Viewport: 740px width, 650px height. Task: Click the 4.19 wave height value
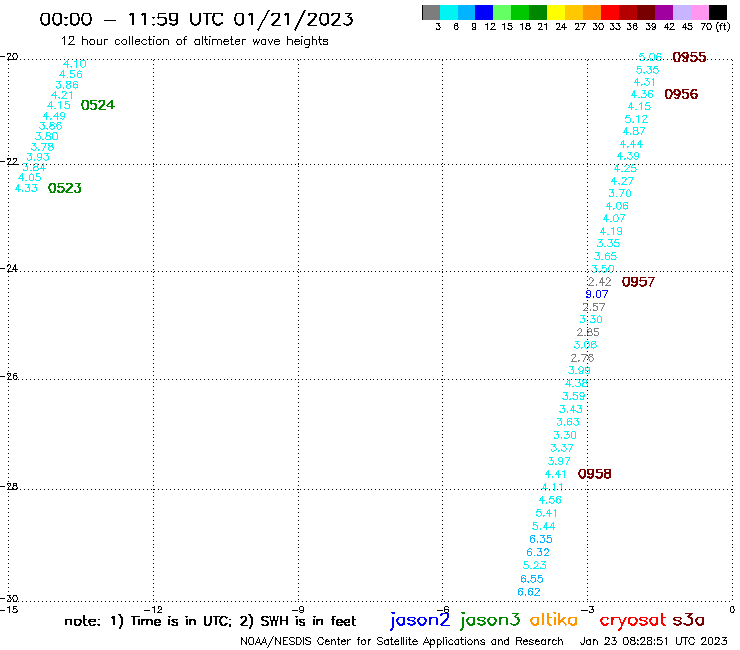click(x=611, y=231)
